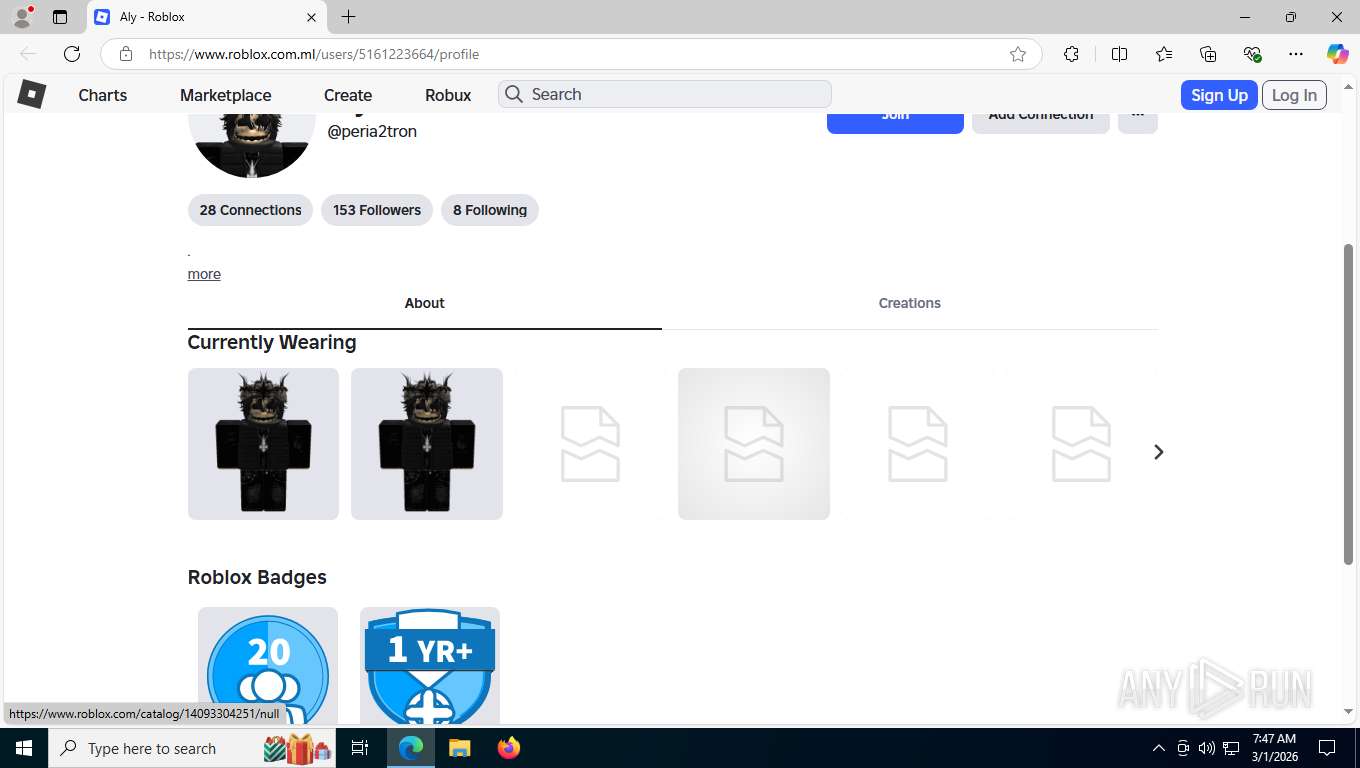The height and width of the screenshot is (768, 1360).
Task: Add page to favorites star icon
Action: click(x=1018, y=54)
